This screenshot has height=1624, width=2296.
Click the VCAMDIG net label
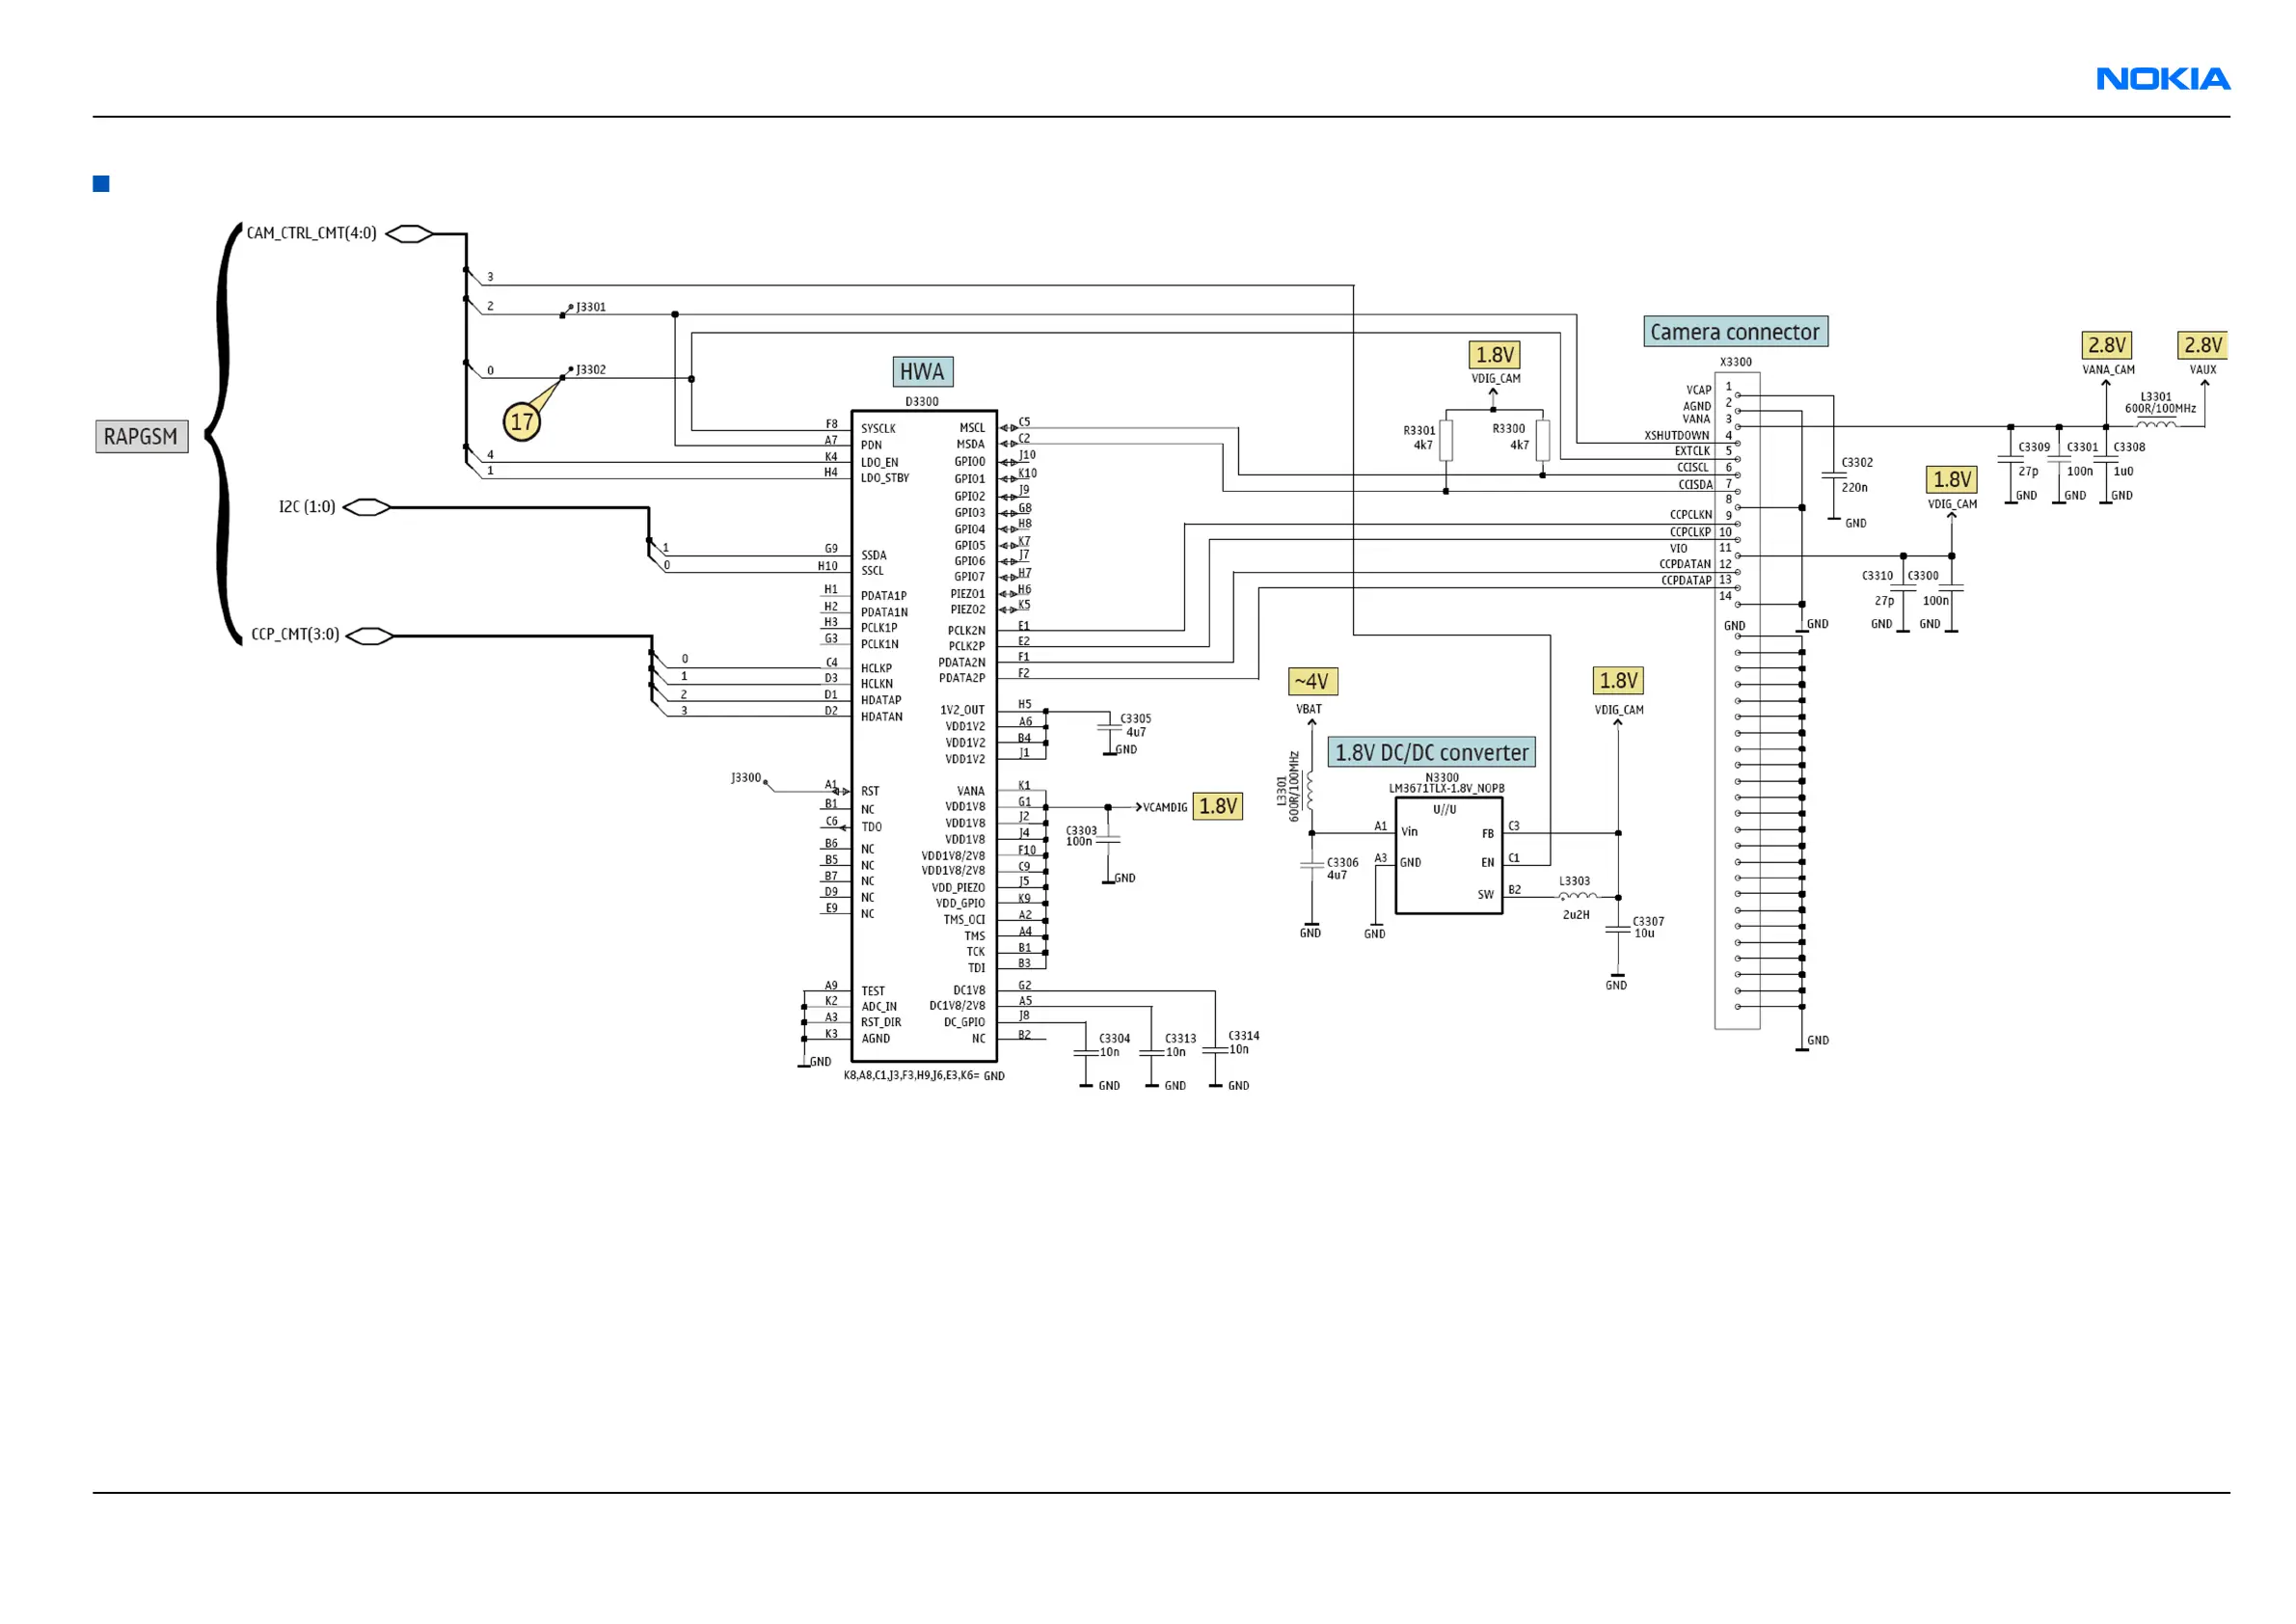(x=1165, y=807)
